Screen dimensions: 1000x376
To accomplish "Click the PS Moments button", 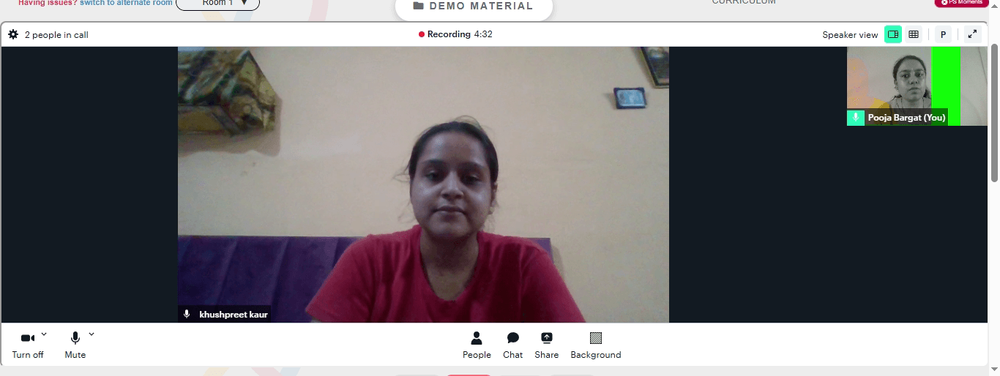I will [961, 3].
